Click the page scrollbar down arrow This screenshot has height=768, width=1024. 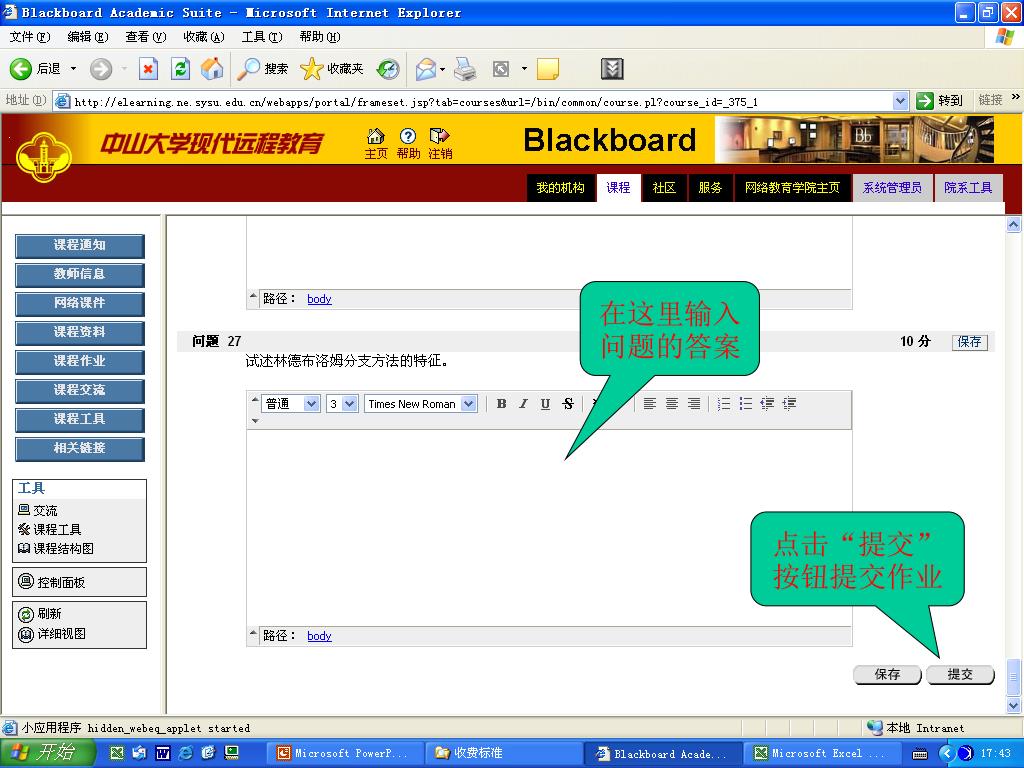pyautogui.click(x=1014, y=705)
